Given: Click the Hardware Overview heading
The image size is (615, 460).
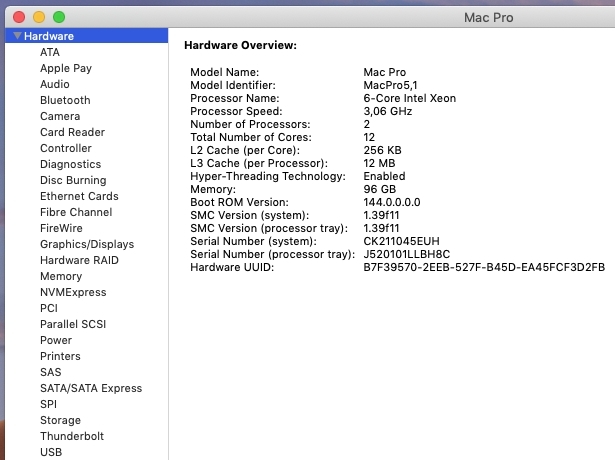Looking at the screenshot, I should pos(240,45).
